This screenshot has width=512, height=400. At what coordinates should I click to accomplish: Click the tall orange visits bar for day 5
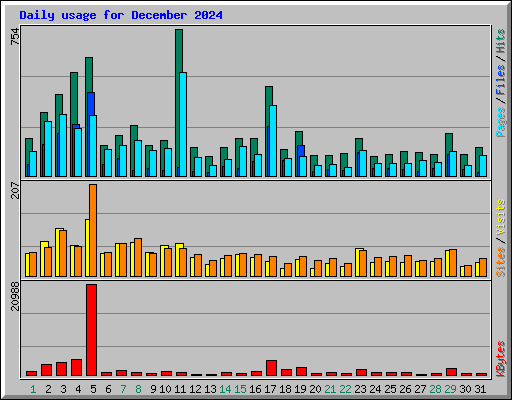pyautogui.click(x=93, y=230)
